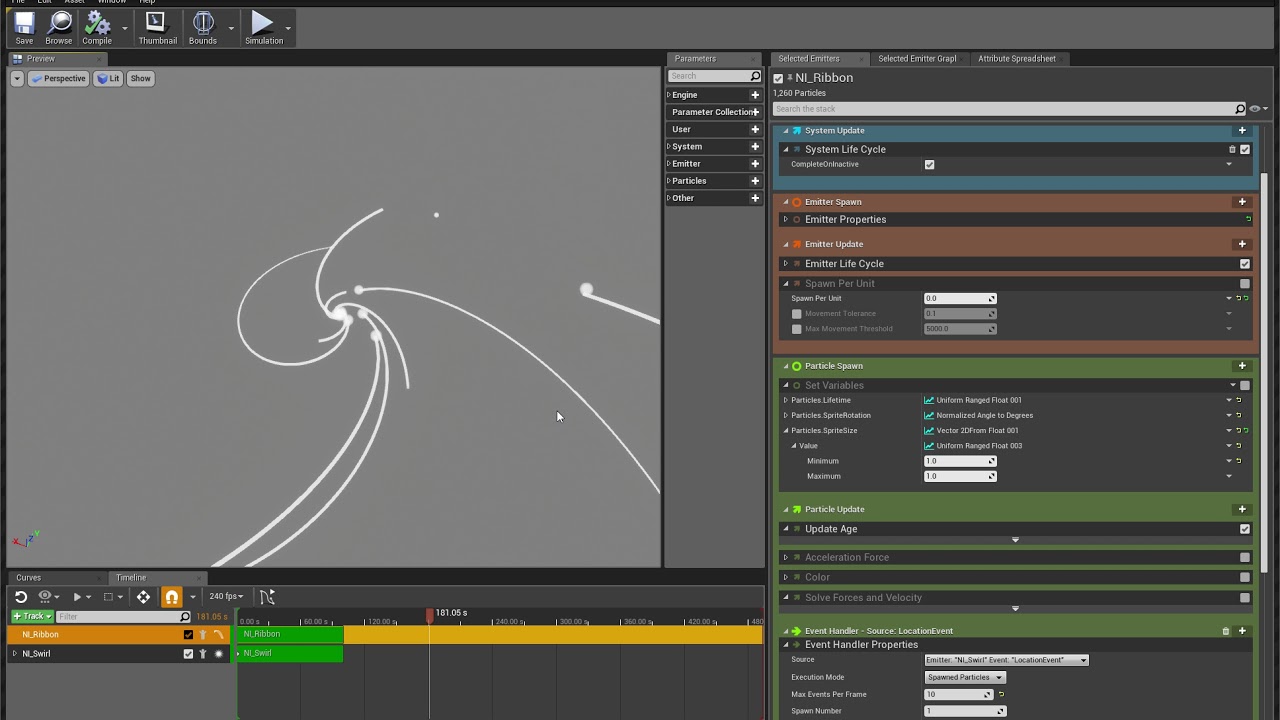Click the timeline key-all diamond icon
The height and width of the screenshot is (720, 1280).
tap(143, 597)
